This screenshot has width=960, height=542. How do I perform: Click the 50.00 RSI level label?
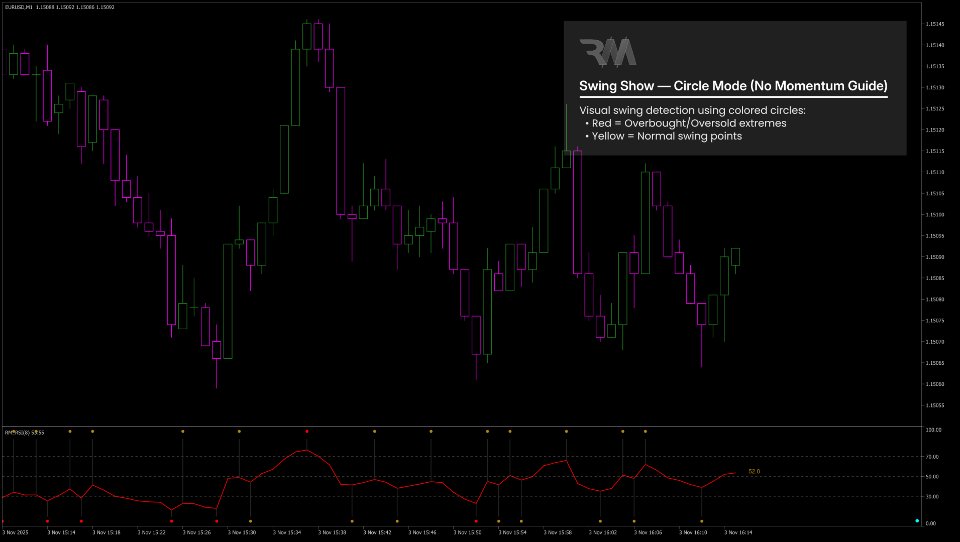[934, 476]
